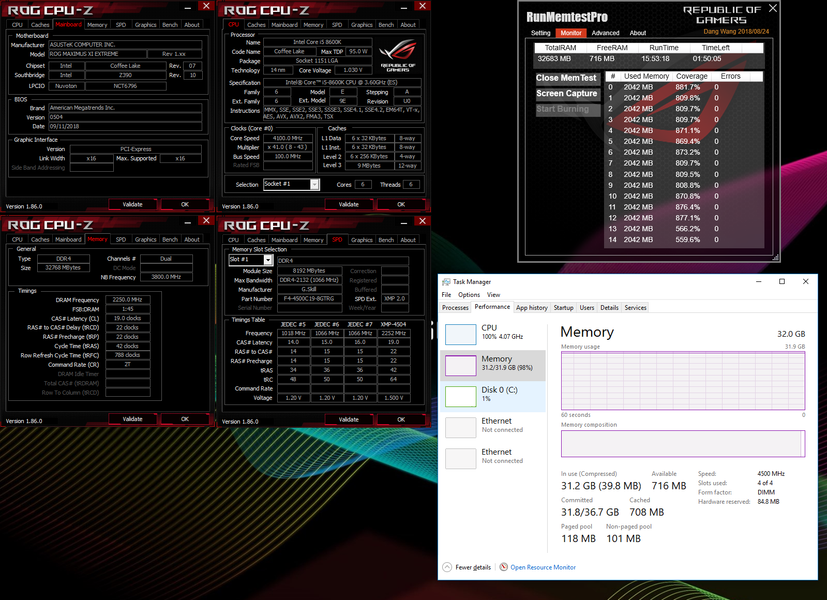Click the Memory composition bar

coord(683,443)
